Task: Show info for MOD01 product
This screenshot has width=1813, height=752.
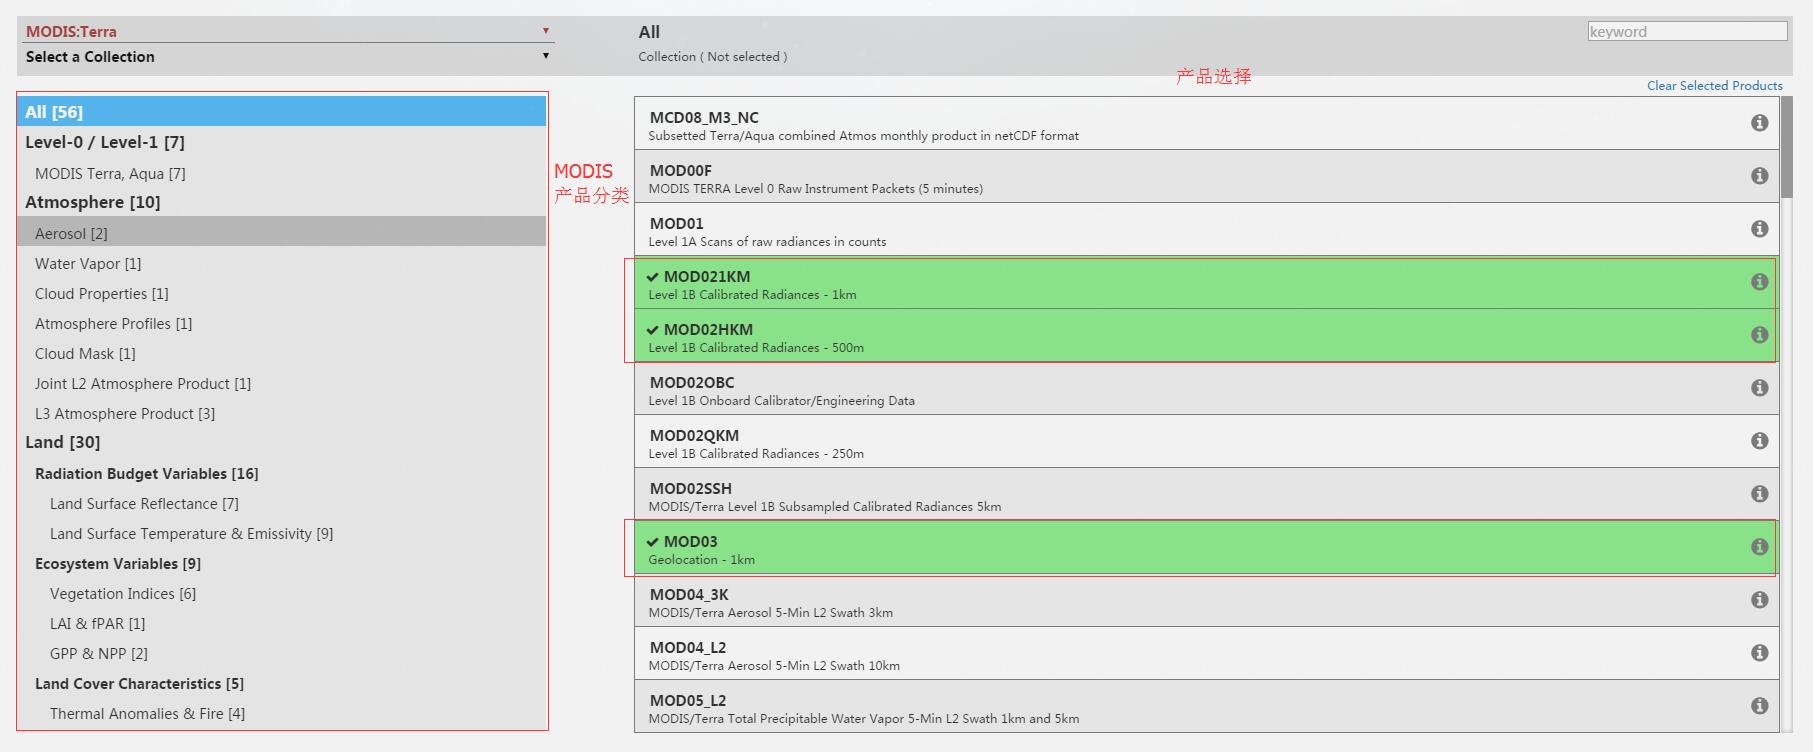Action: [1759, 229]
